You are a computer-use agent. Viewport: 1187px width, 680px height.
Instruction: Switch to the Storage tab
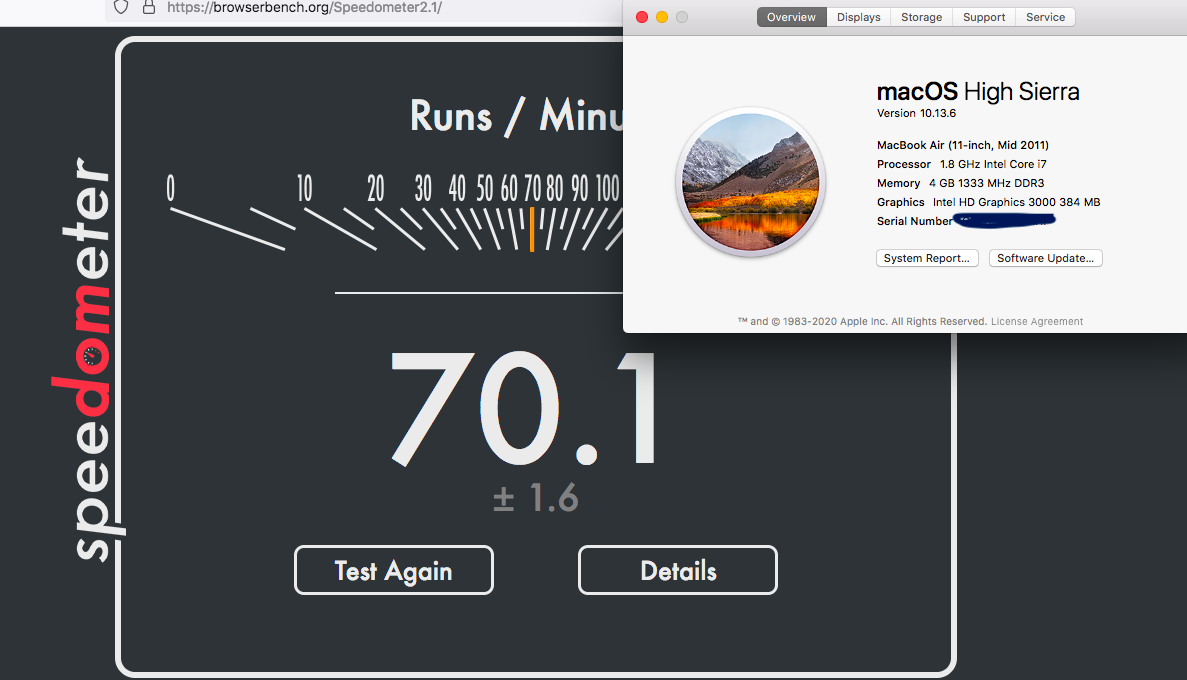921,17
